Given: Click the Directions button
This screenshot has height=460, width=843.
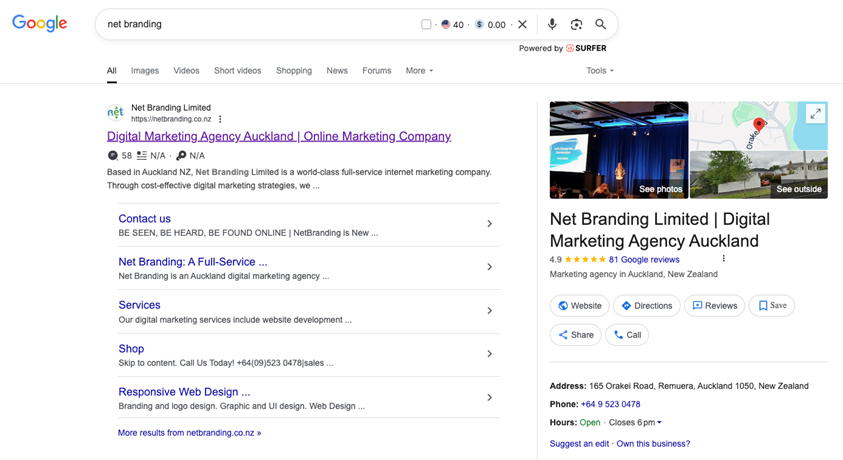Looking at the screenshot, I should point(647,305).
